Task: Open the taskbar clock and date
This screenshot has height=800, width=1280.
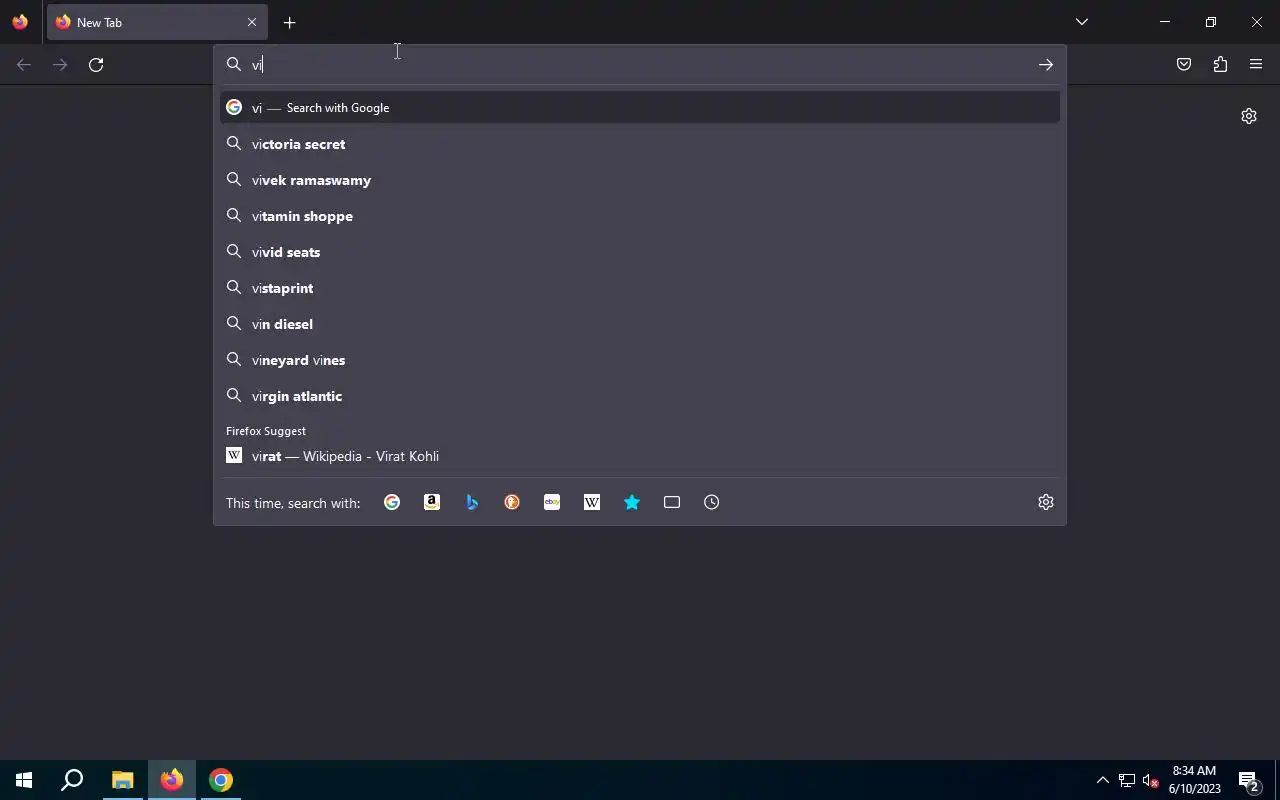Action: 1195,780
